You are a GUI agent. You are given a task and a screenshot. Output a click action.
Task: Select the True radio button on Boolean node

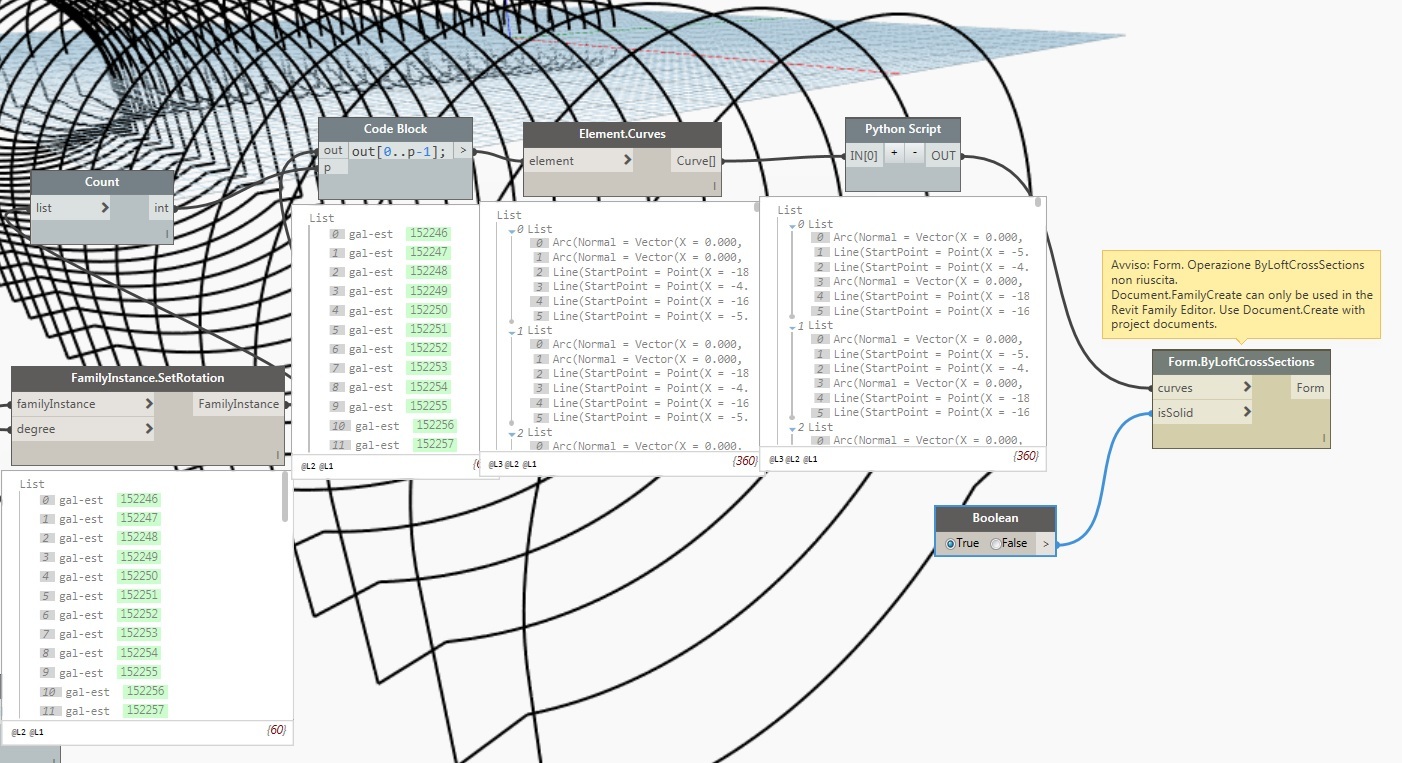click(950, 543)
